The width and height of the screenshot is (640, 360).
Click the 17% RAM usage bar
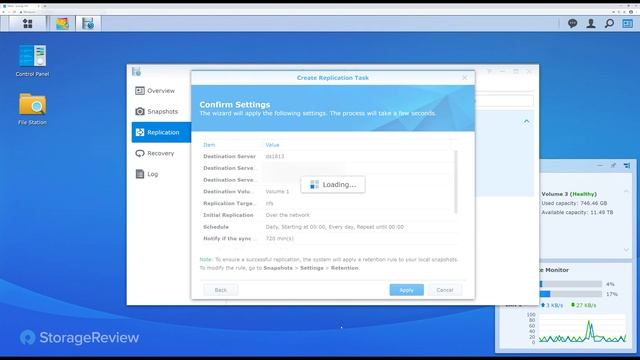(571, 294)
